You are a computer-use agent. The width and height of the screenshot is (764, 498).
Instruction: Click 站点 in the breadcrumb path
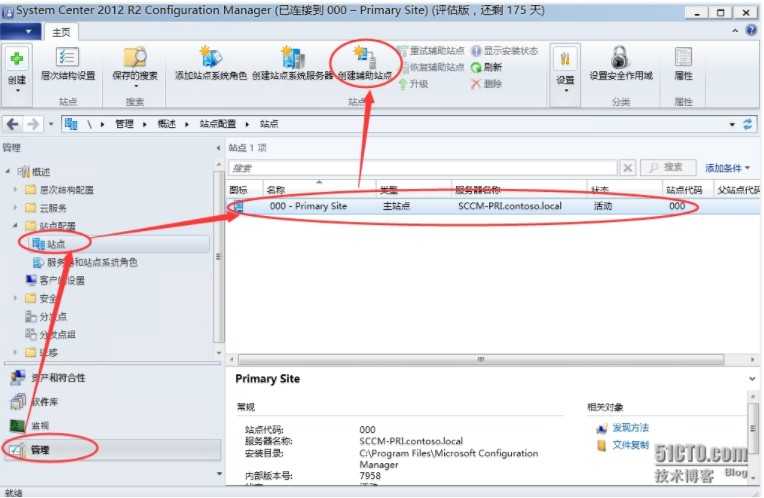269,124
